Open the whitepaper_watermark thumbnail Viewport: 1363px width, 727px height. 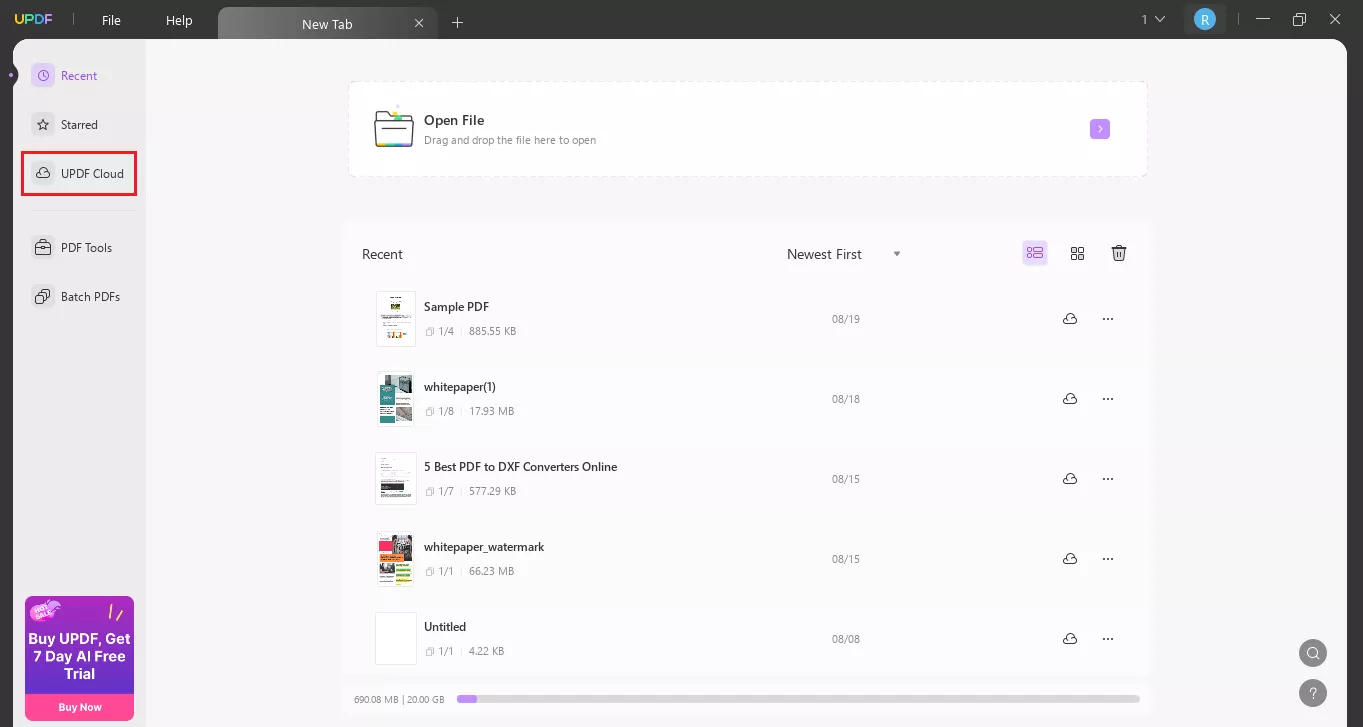(x=396, y=559)
